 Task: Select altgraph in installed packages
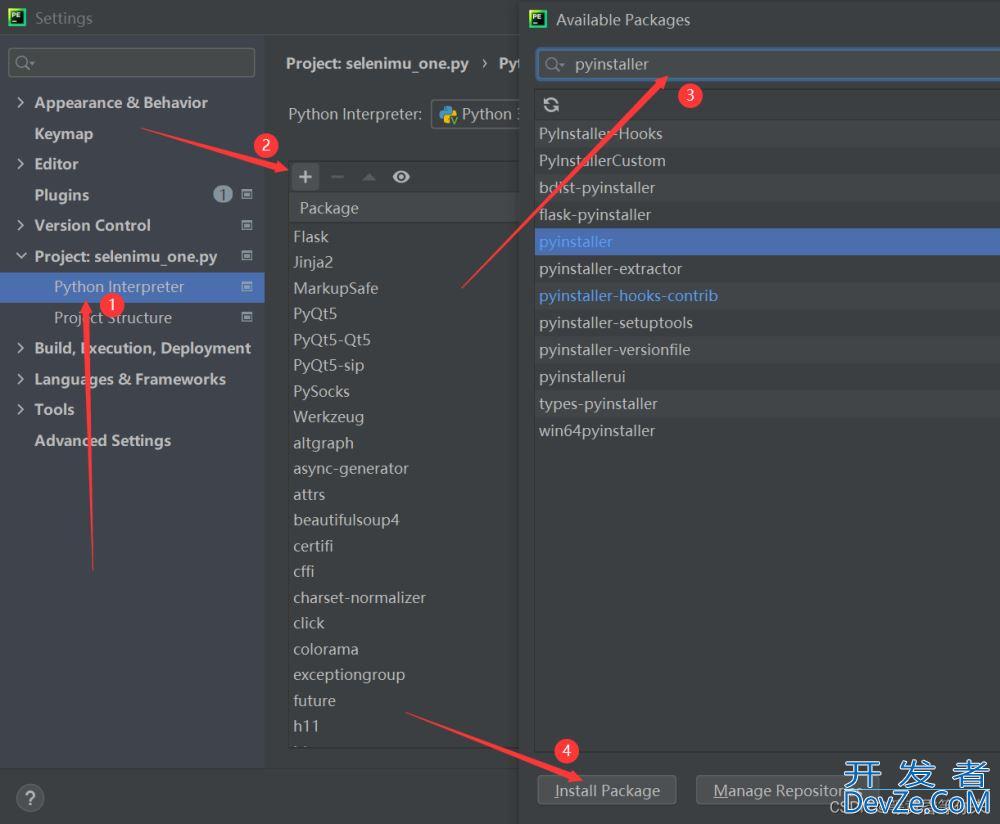pos(403,443)
